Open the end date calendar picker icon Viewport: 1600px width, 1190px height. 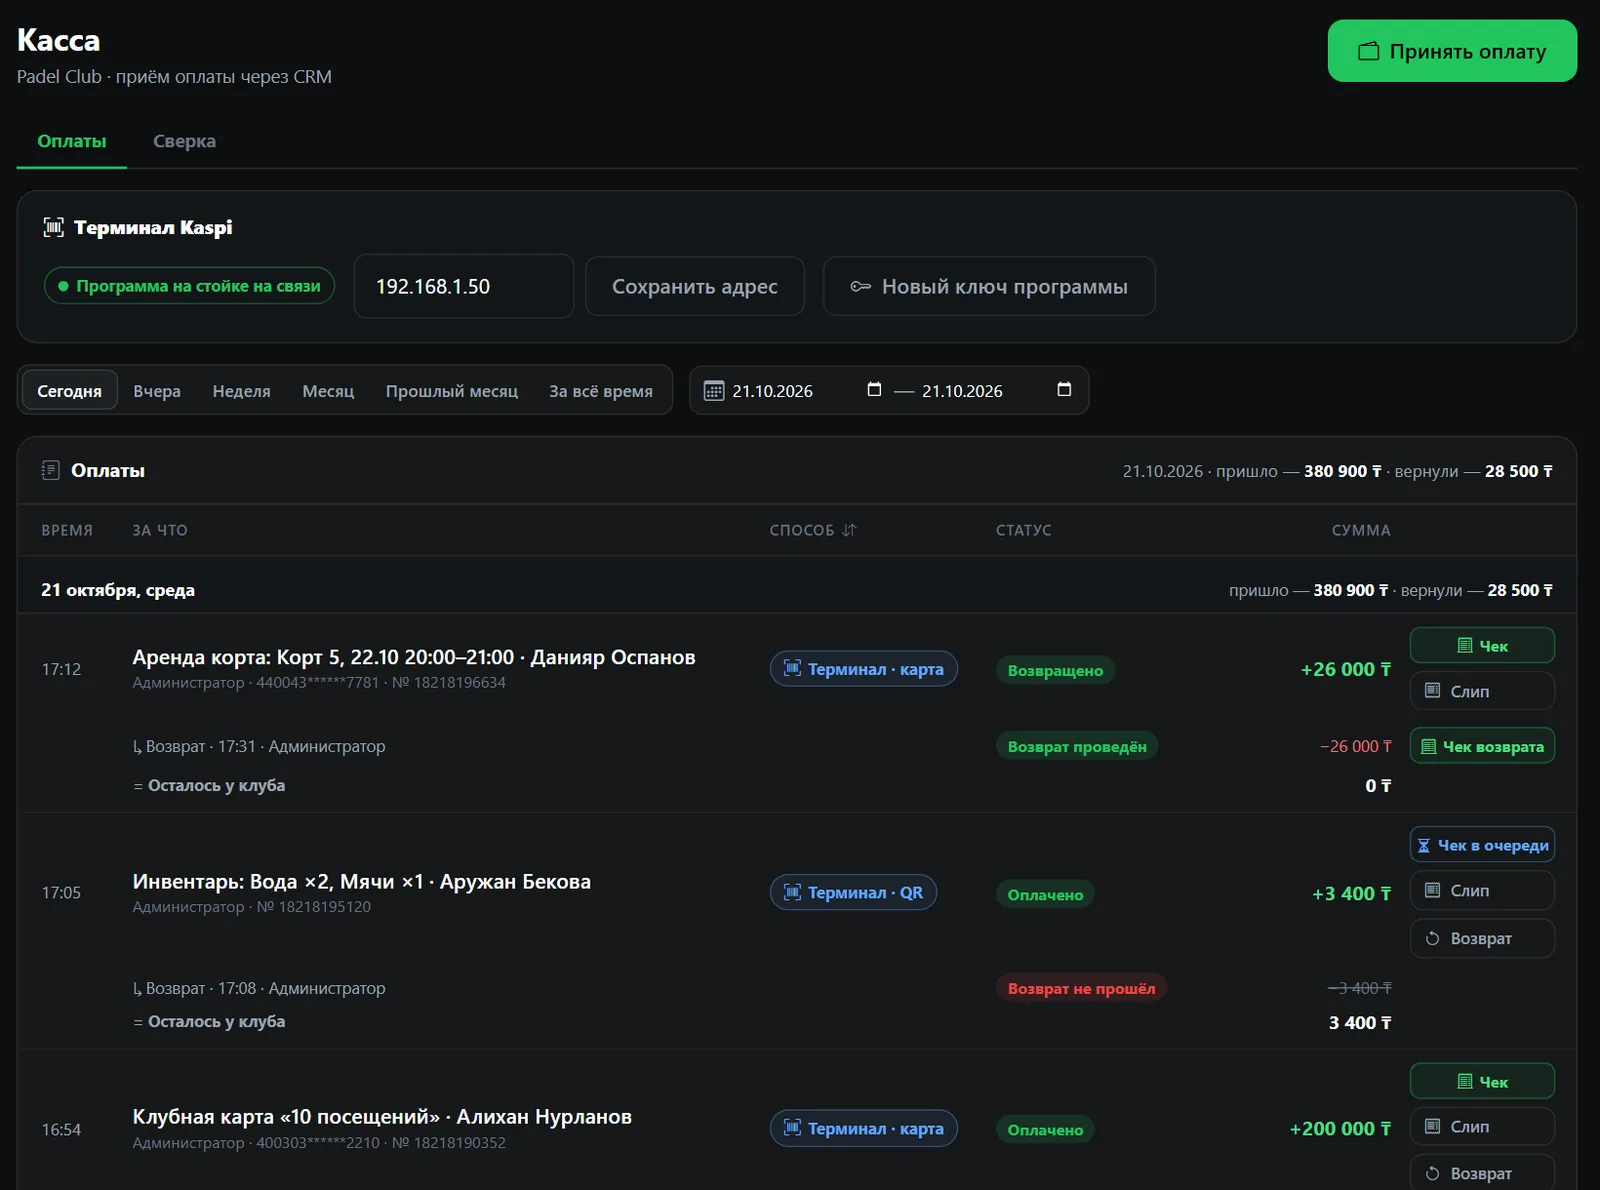point(1064,390)
